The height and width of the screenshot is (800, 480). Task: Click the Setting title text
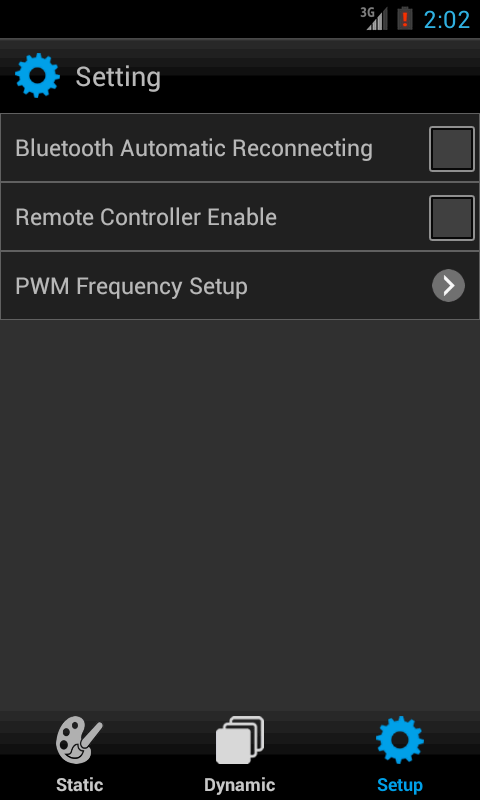pos(118,78)
